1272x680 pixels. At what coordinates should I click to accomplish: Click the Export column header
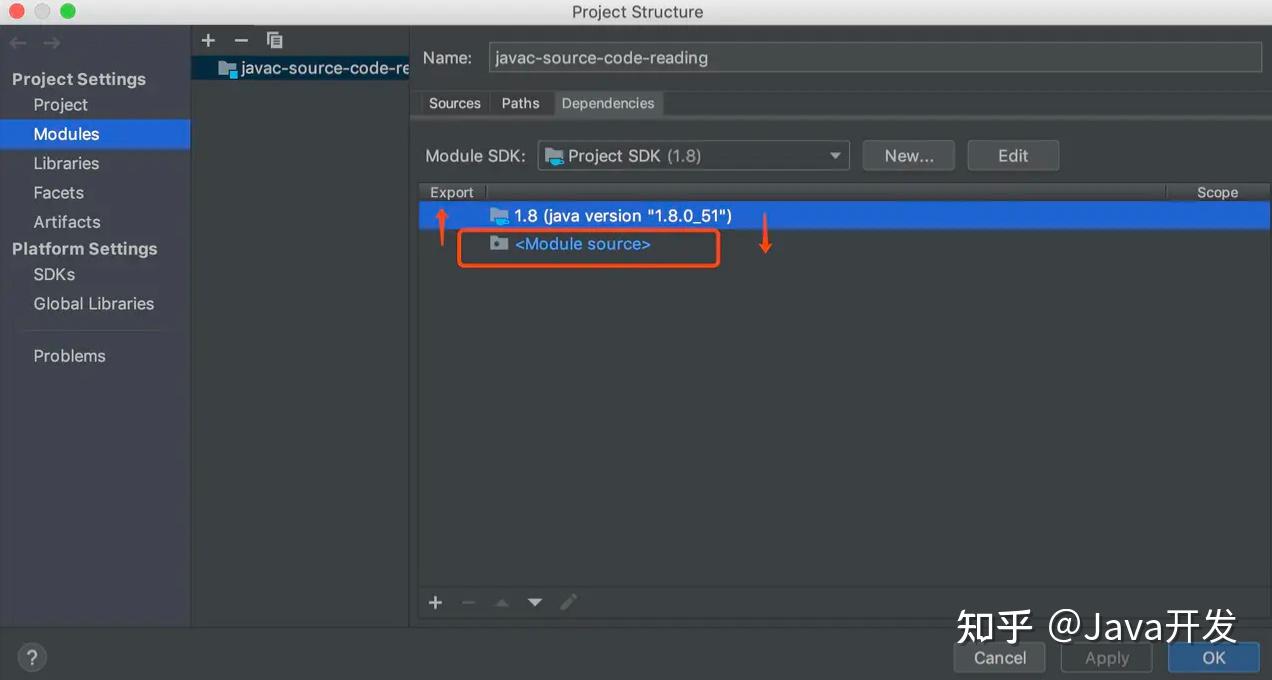(452, 192)
